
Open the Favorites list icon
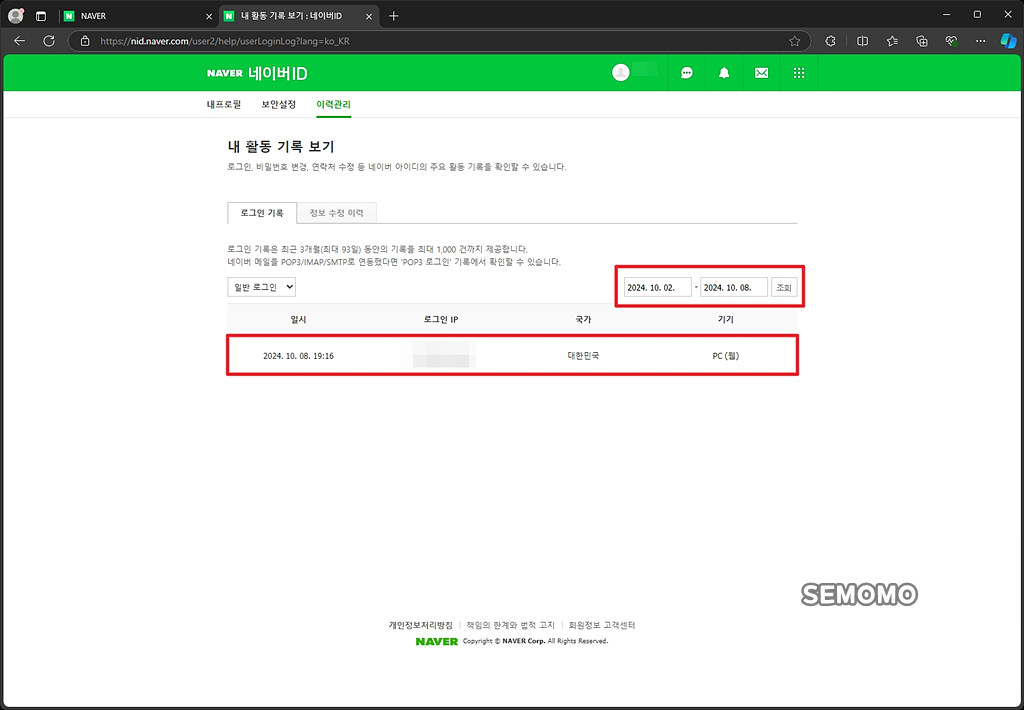(x=893, y=41)
